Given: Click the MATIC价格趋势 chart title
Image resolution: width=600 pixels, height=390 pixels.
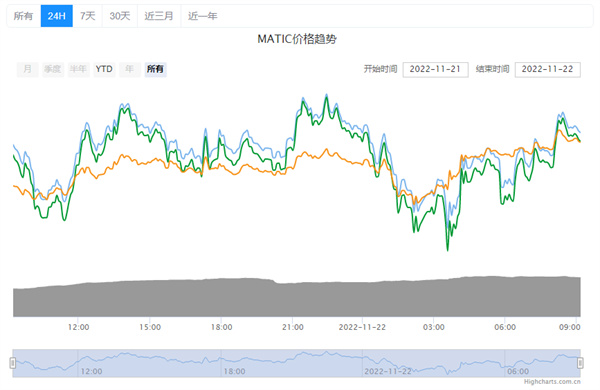Looking at the screenshot, I should 297,39.
